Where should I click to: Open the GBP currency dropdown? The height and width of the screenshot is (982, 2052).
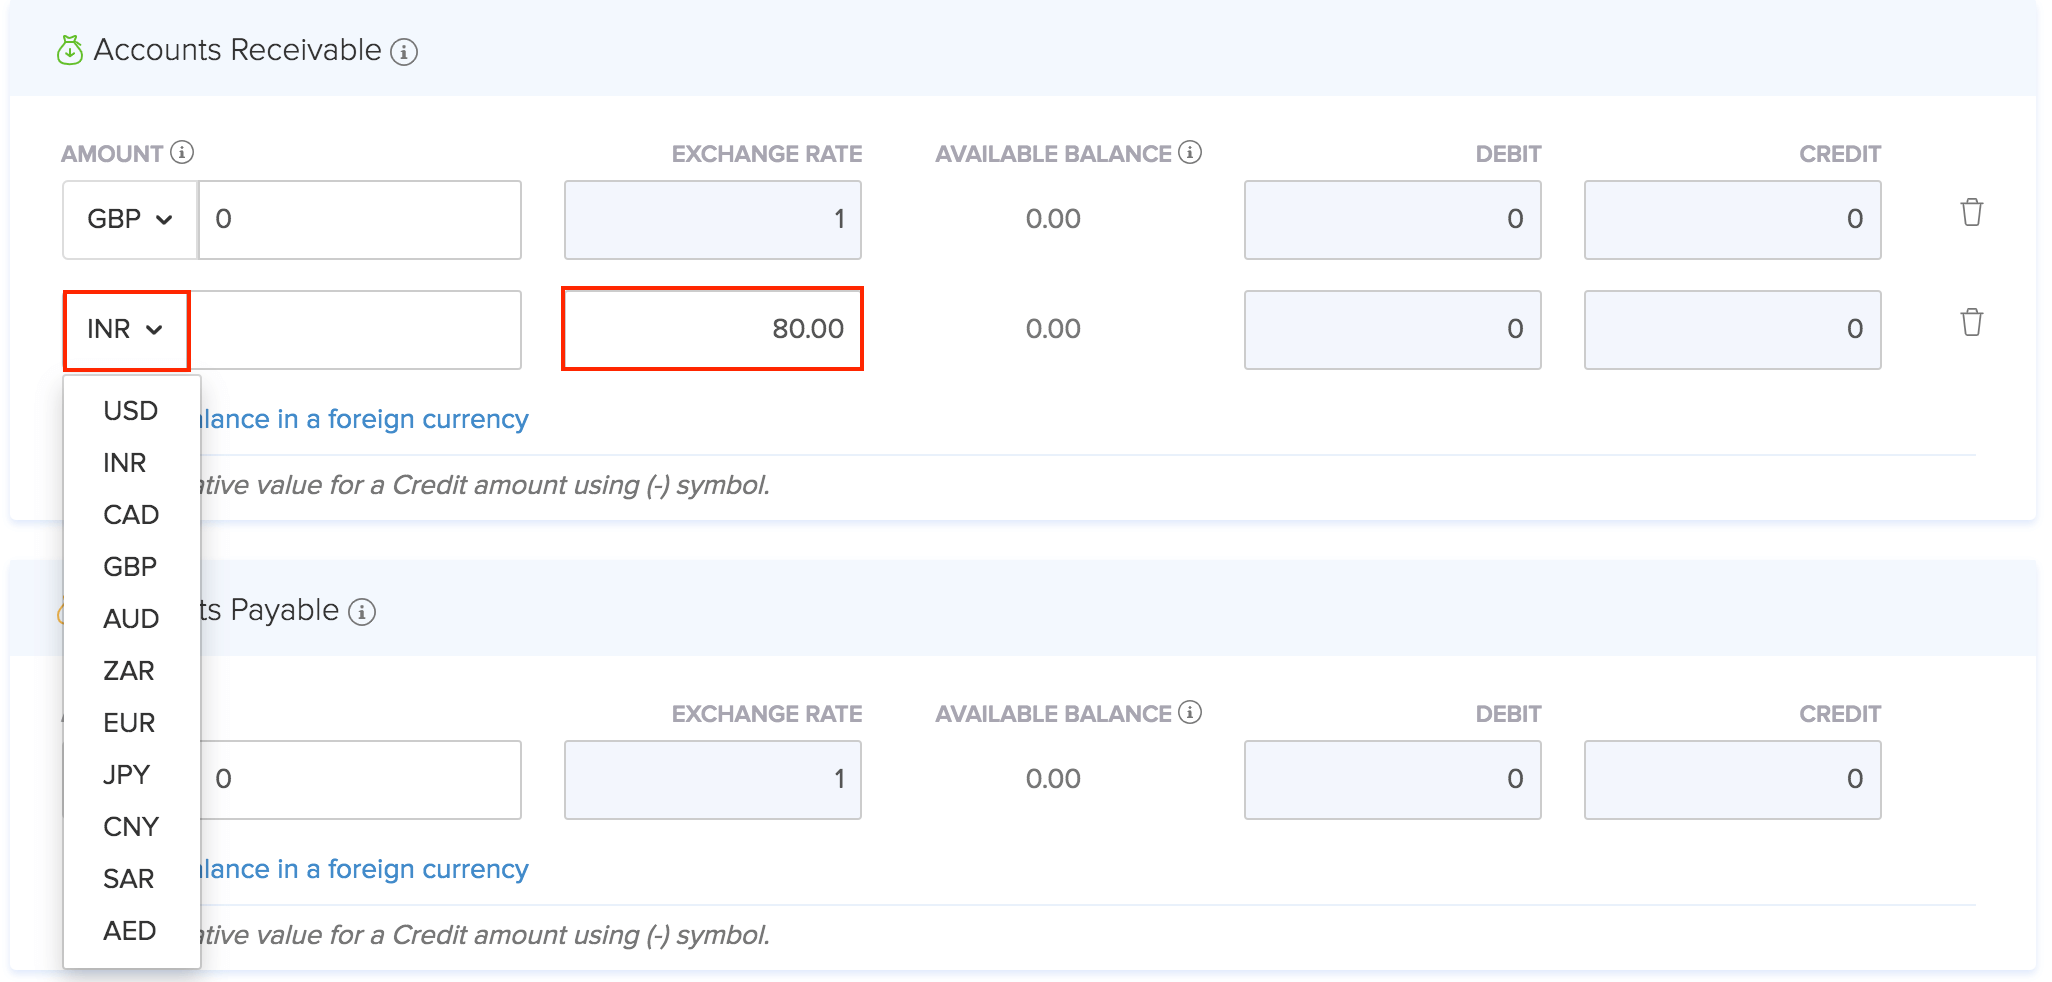click(130, 220)
